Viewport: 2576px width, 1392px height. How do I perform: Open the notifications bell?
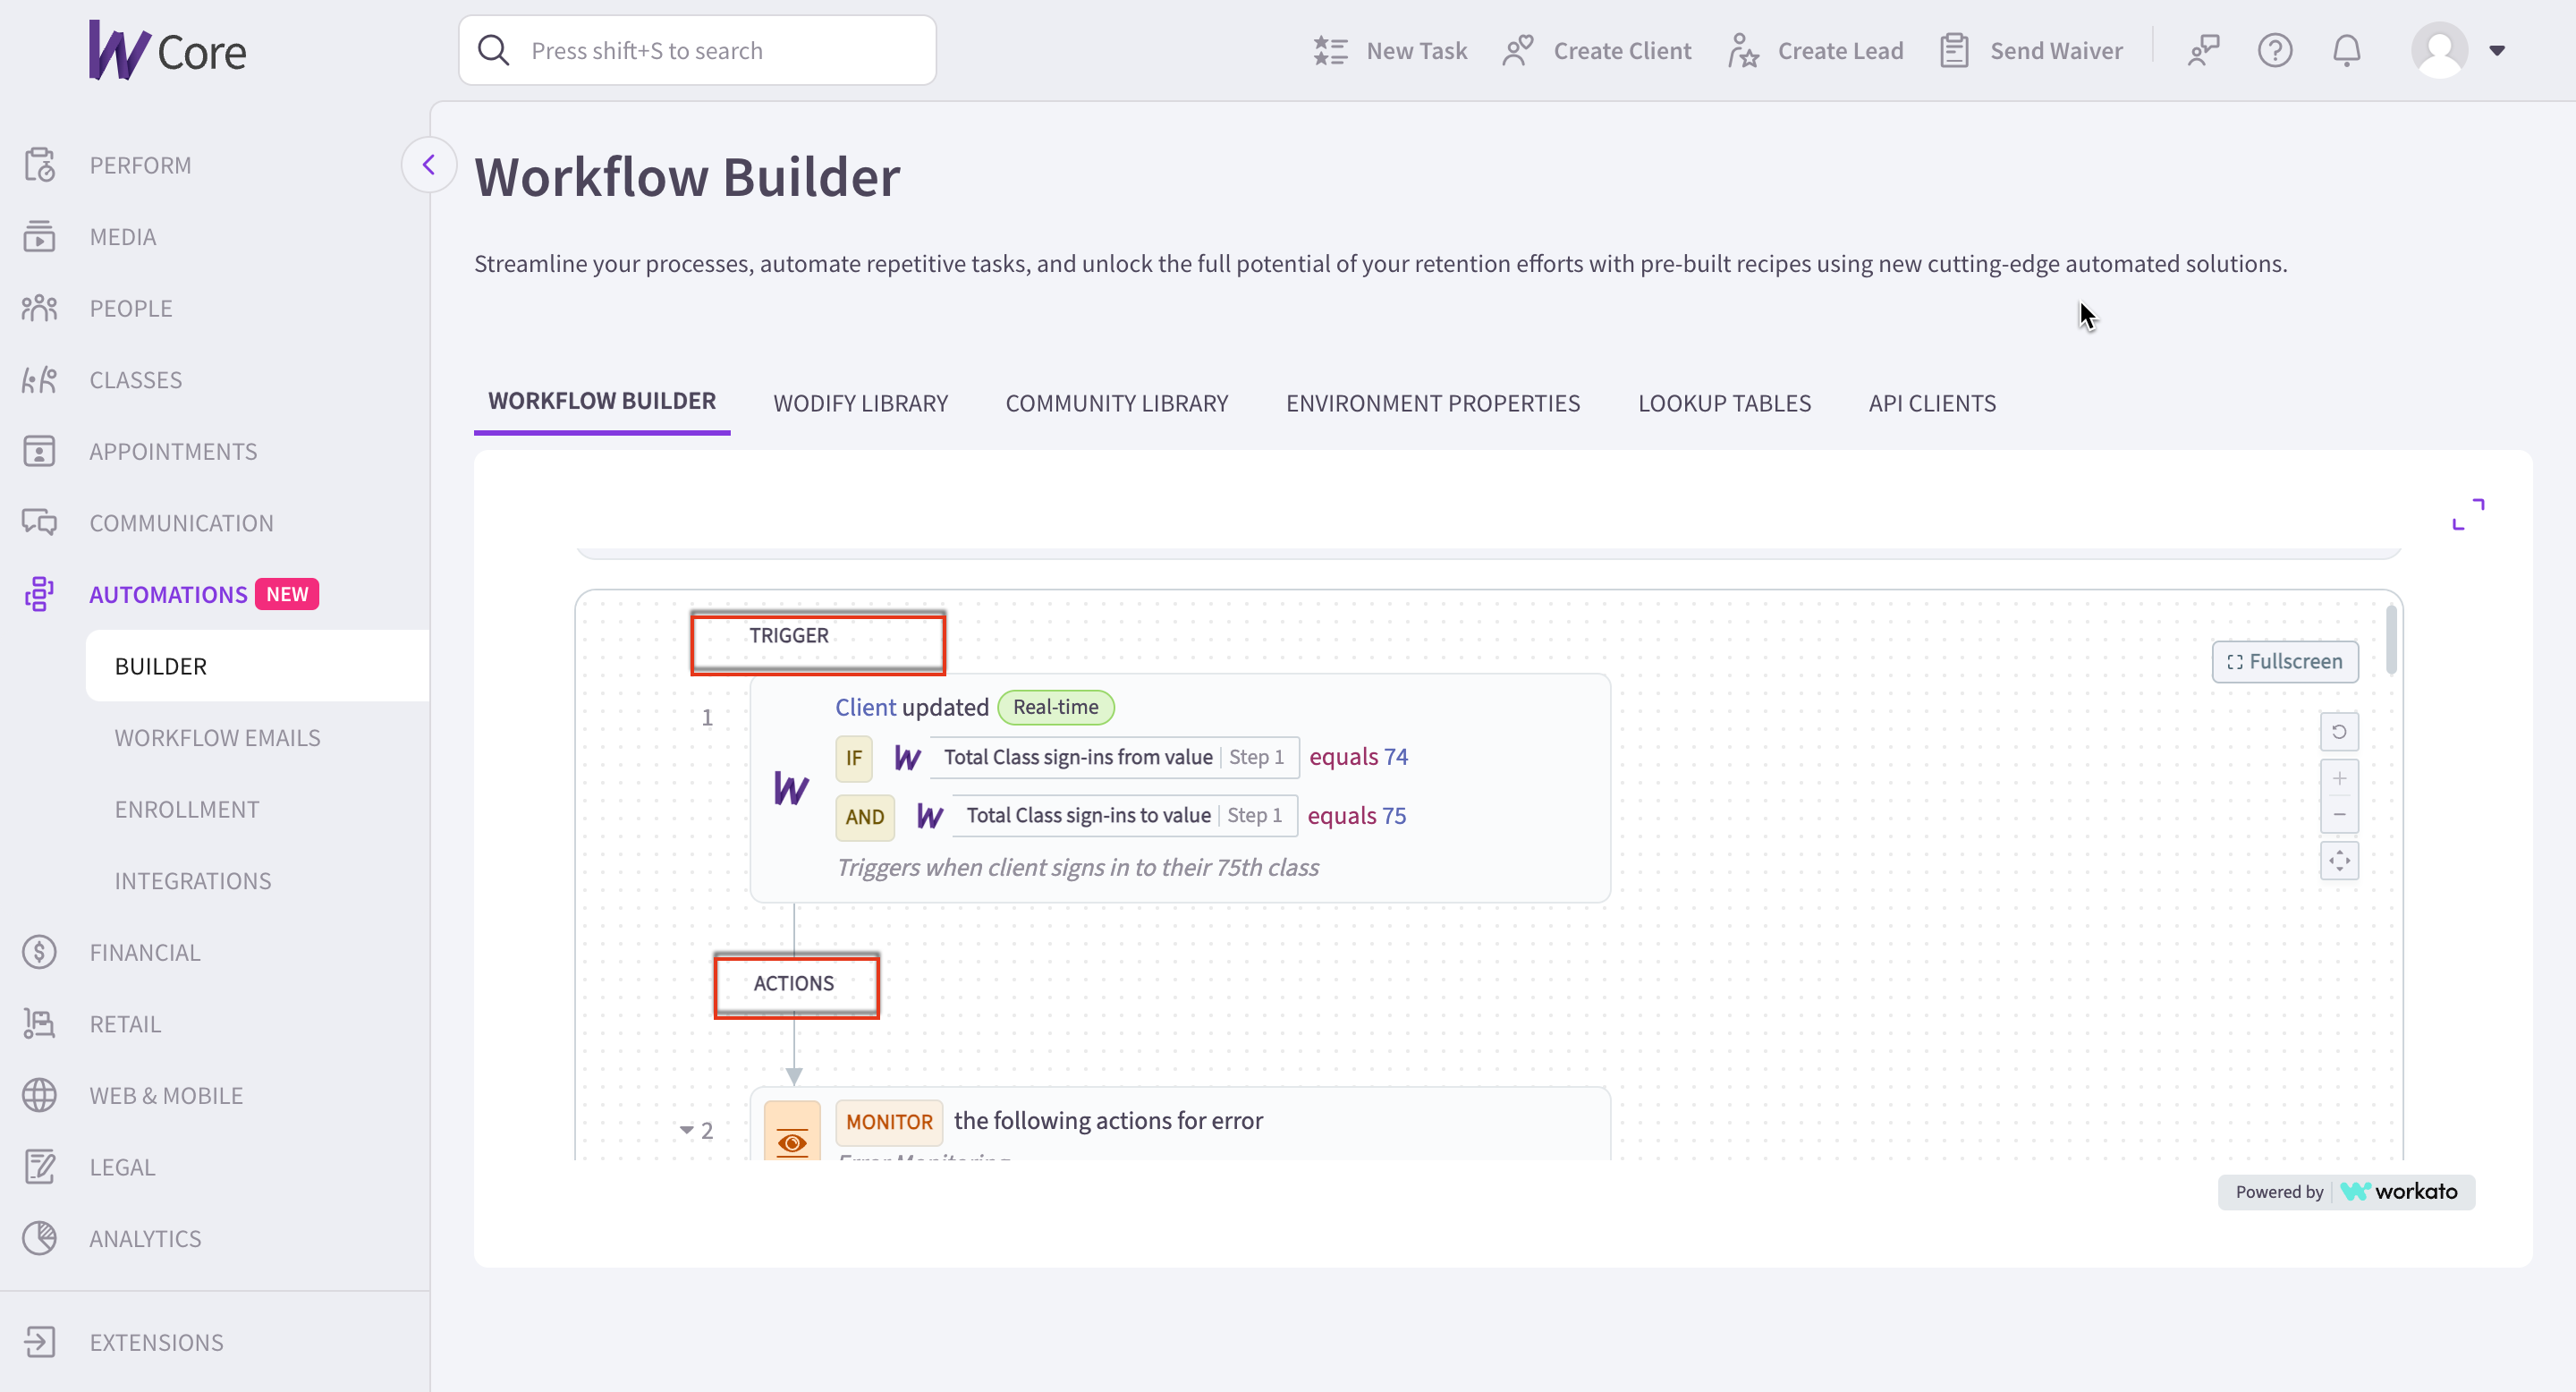click(2347, 50)
